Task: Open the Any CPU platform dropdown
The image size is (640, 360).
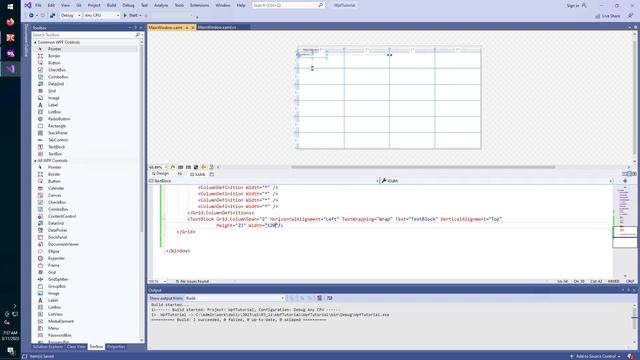Action: point(101,16)
